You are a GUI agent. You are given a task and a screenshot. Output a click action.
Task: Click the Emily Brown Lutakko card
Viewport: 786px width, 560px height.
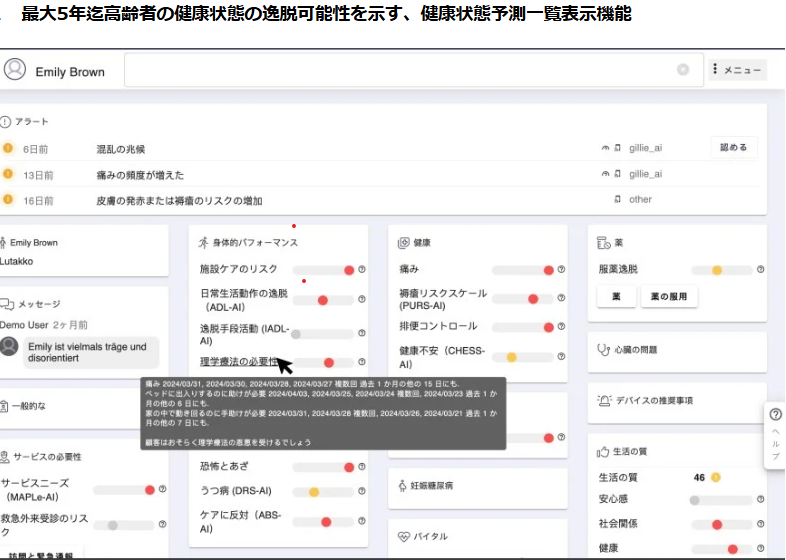pyautogui.click(x=84, y=251)
